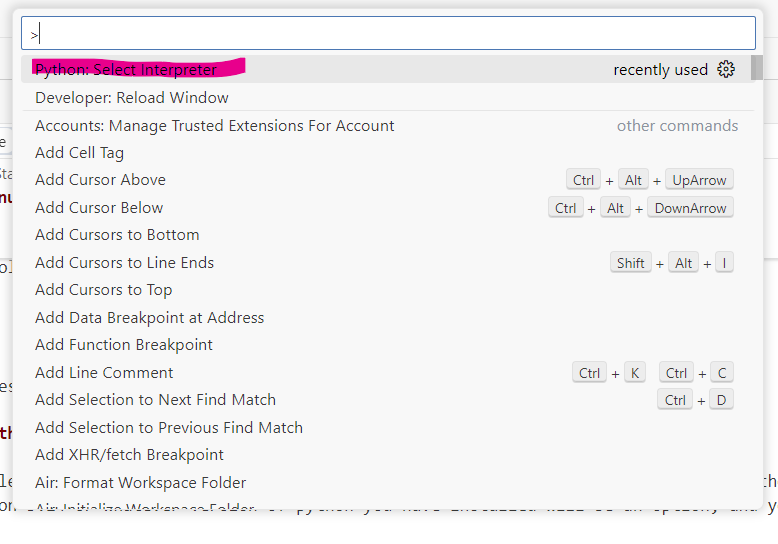Choose Add Cursors to Line Ends
The height and width of the screenshot is (544, 778).
[x=125, y=263]
